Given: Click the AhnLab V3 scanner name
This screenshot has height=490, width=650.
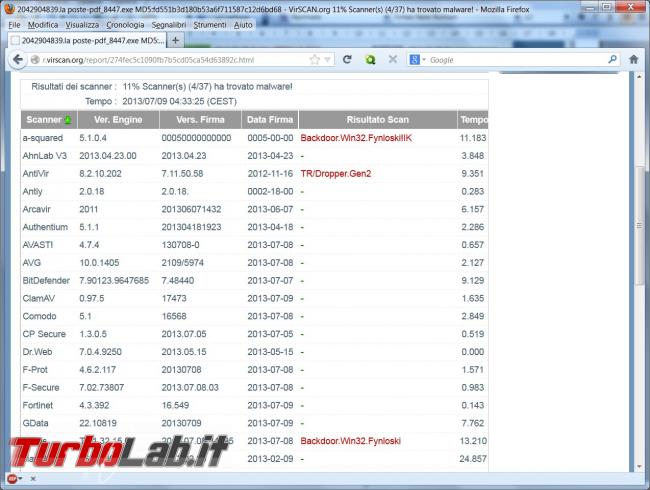Looking at the screenshot, I should pyautogui.click(x=45, y=156).
